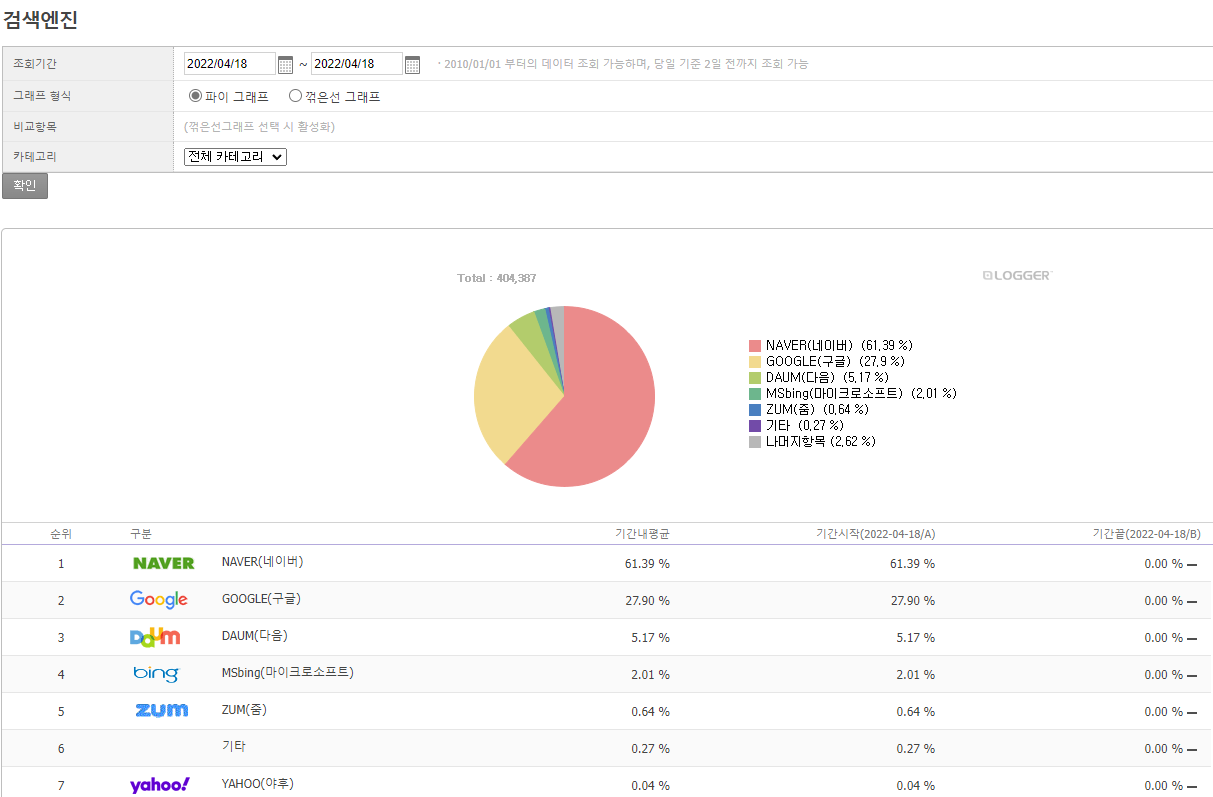The image size is (1213, 797).
Task: Click the 기간끝(2022-04-18/B) column header
Action: (x=1146, y=534)
